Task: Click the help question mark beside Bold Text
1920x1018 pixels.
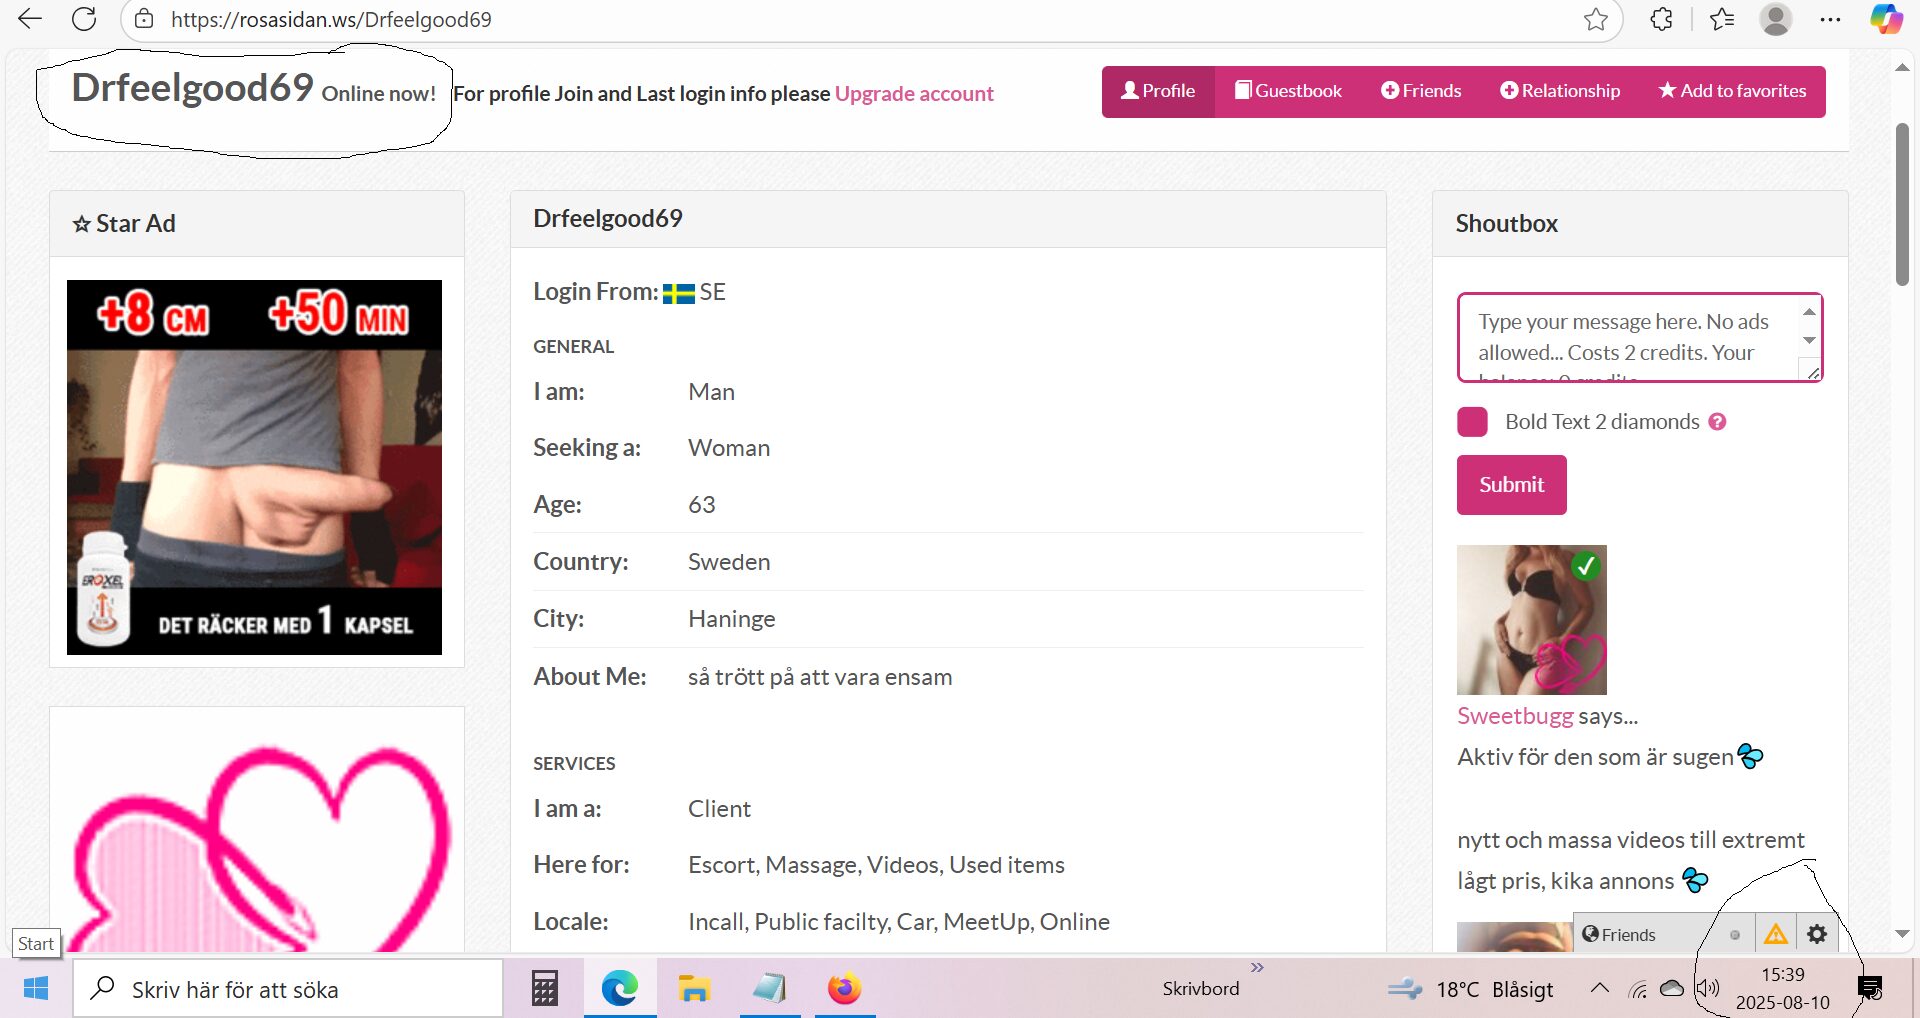Action: click(x=1717, y=422)
